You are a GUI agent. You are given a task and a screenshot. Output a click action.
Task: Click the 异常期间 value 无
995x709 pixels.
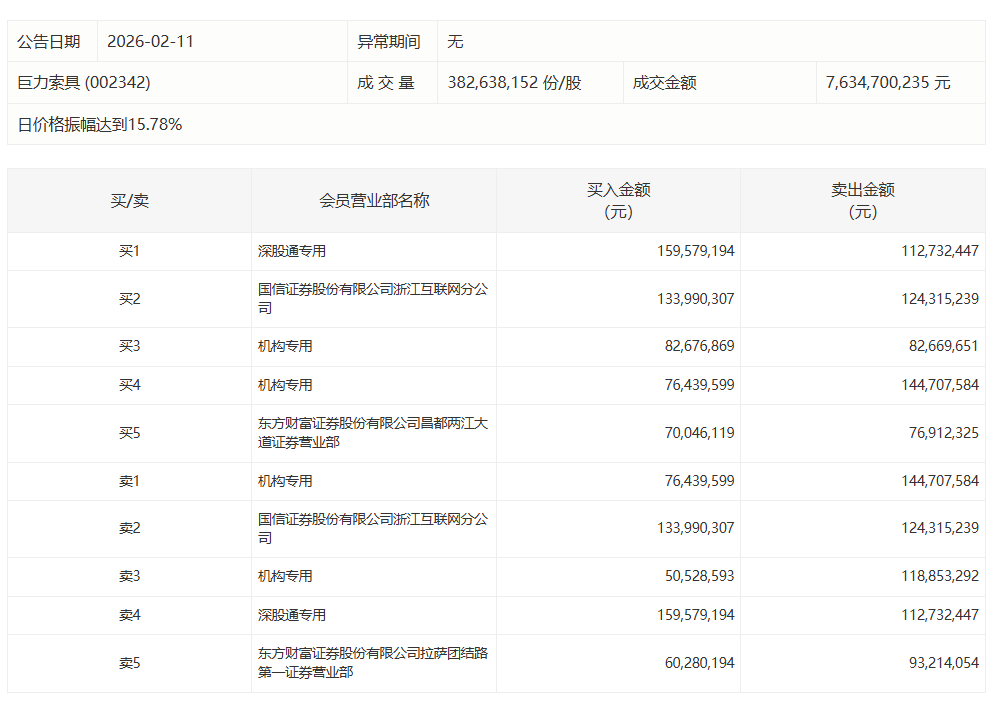(455, 42)
